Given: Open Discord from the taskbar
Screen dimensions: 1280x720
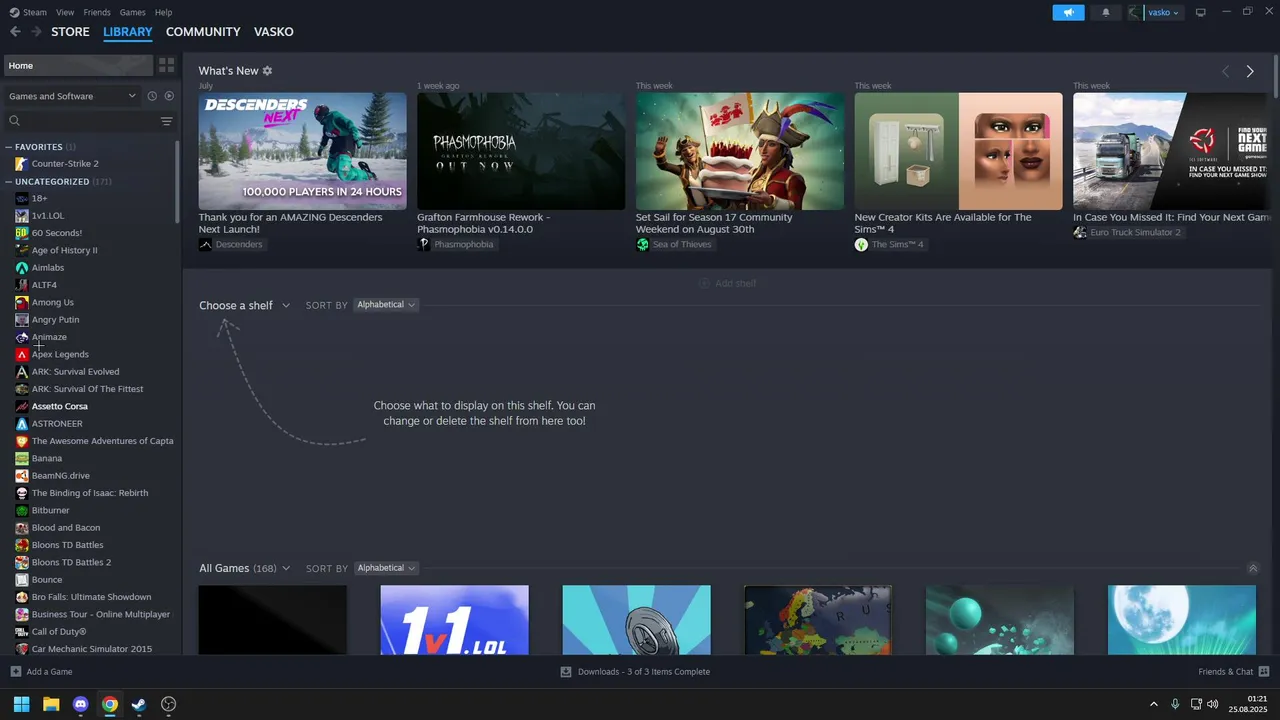Looking at the screenshot, I should click(x=81, y=704).
